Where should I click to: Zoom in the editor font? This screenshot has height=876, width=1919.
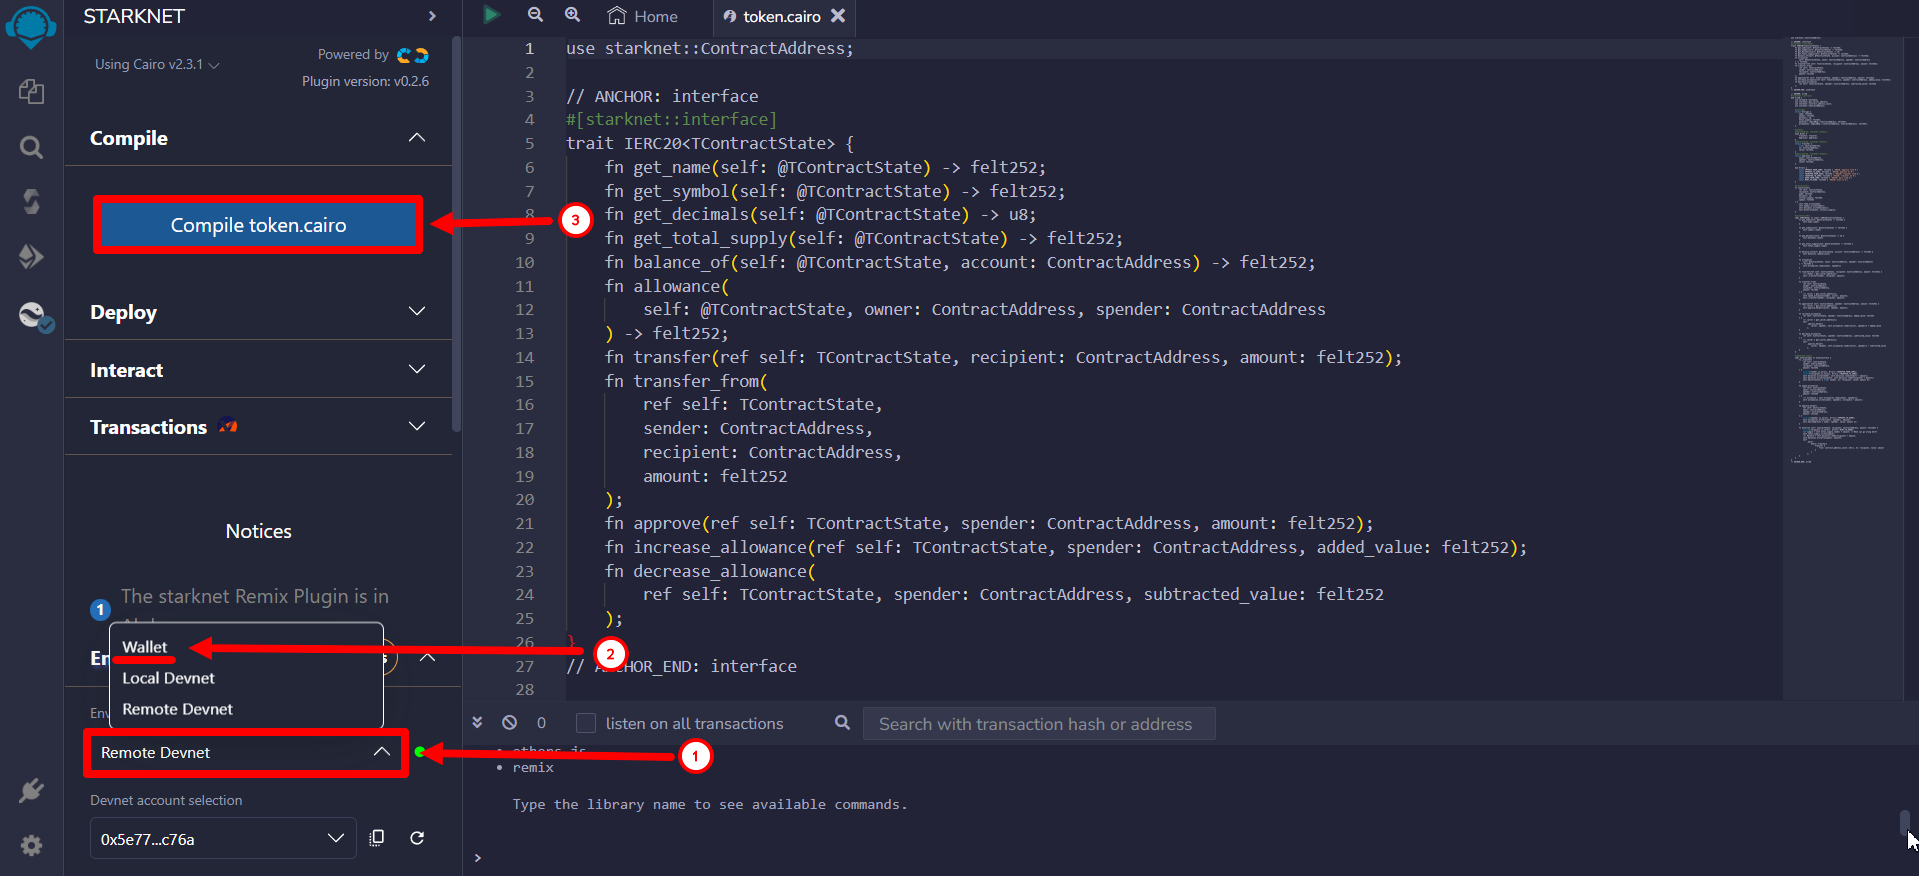tap(572, 15)
